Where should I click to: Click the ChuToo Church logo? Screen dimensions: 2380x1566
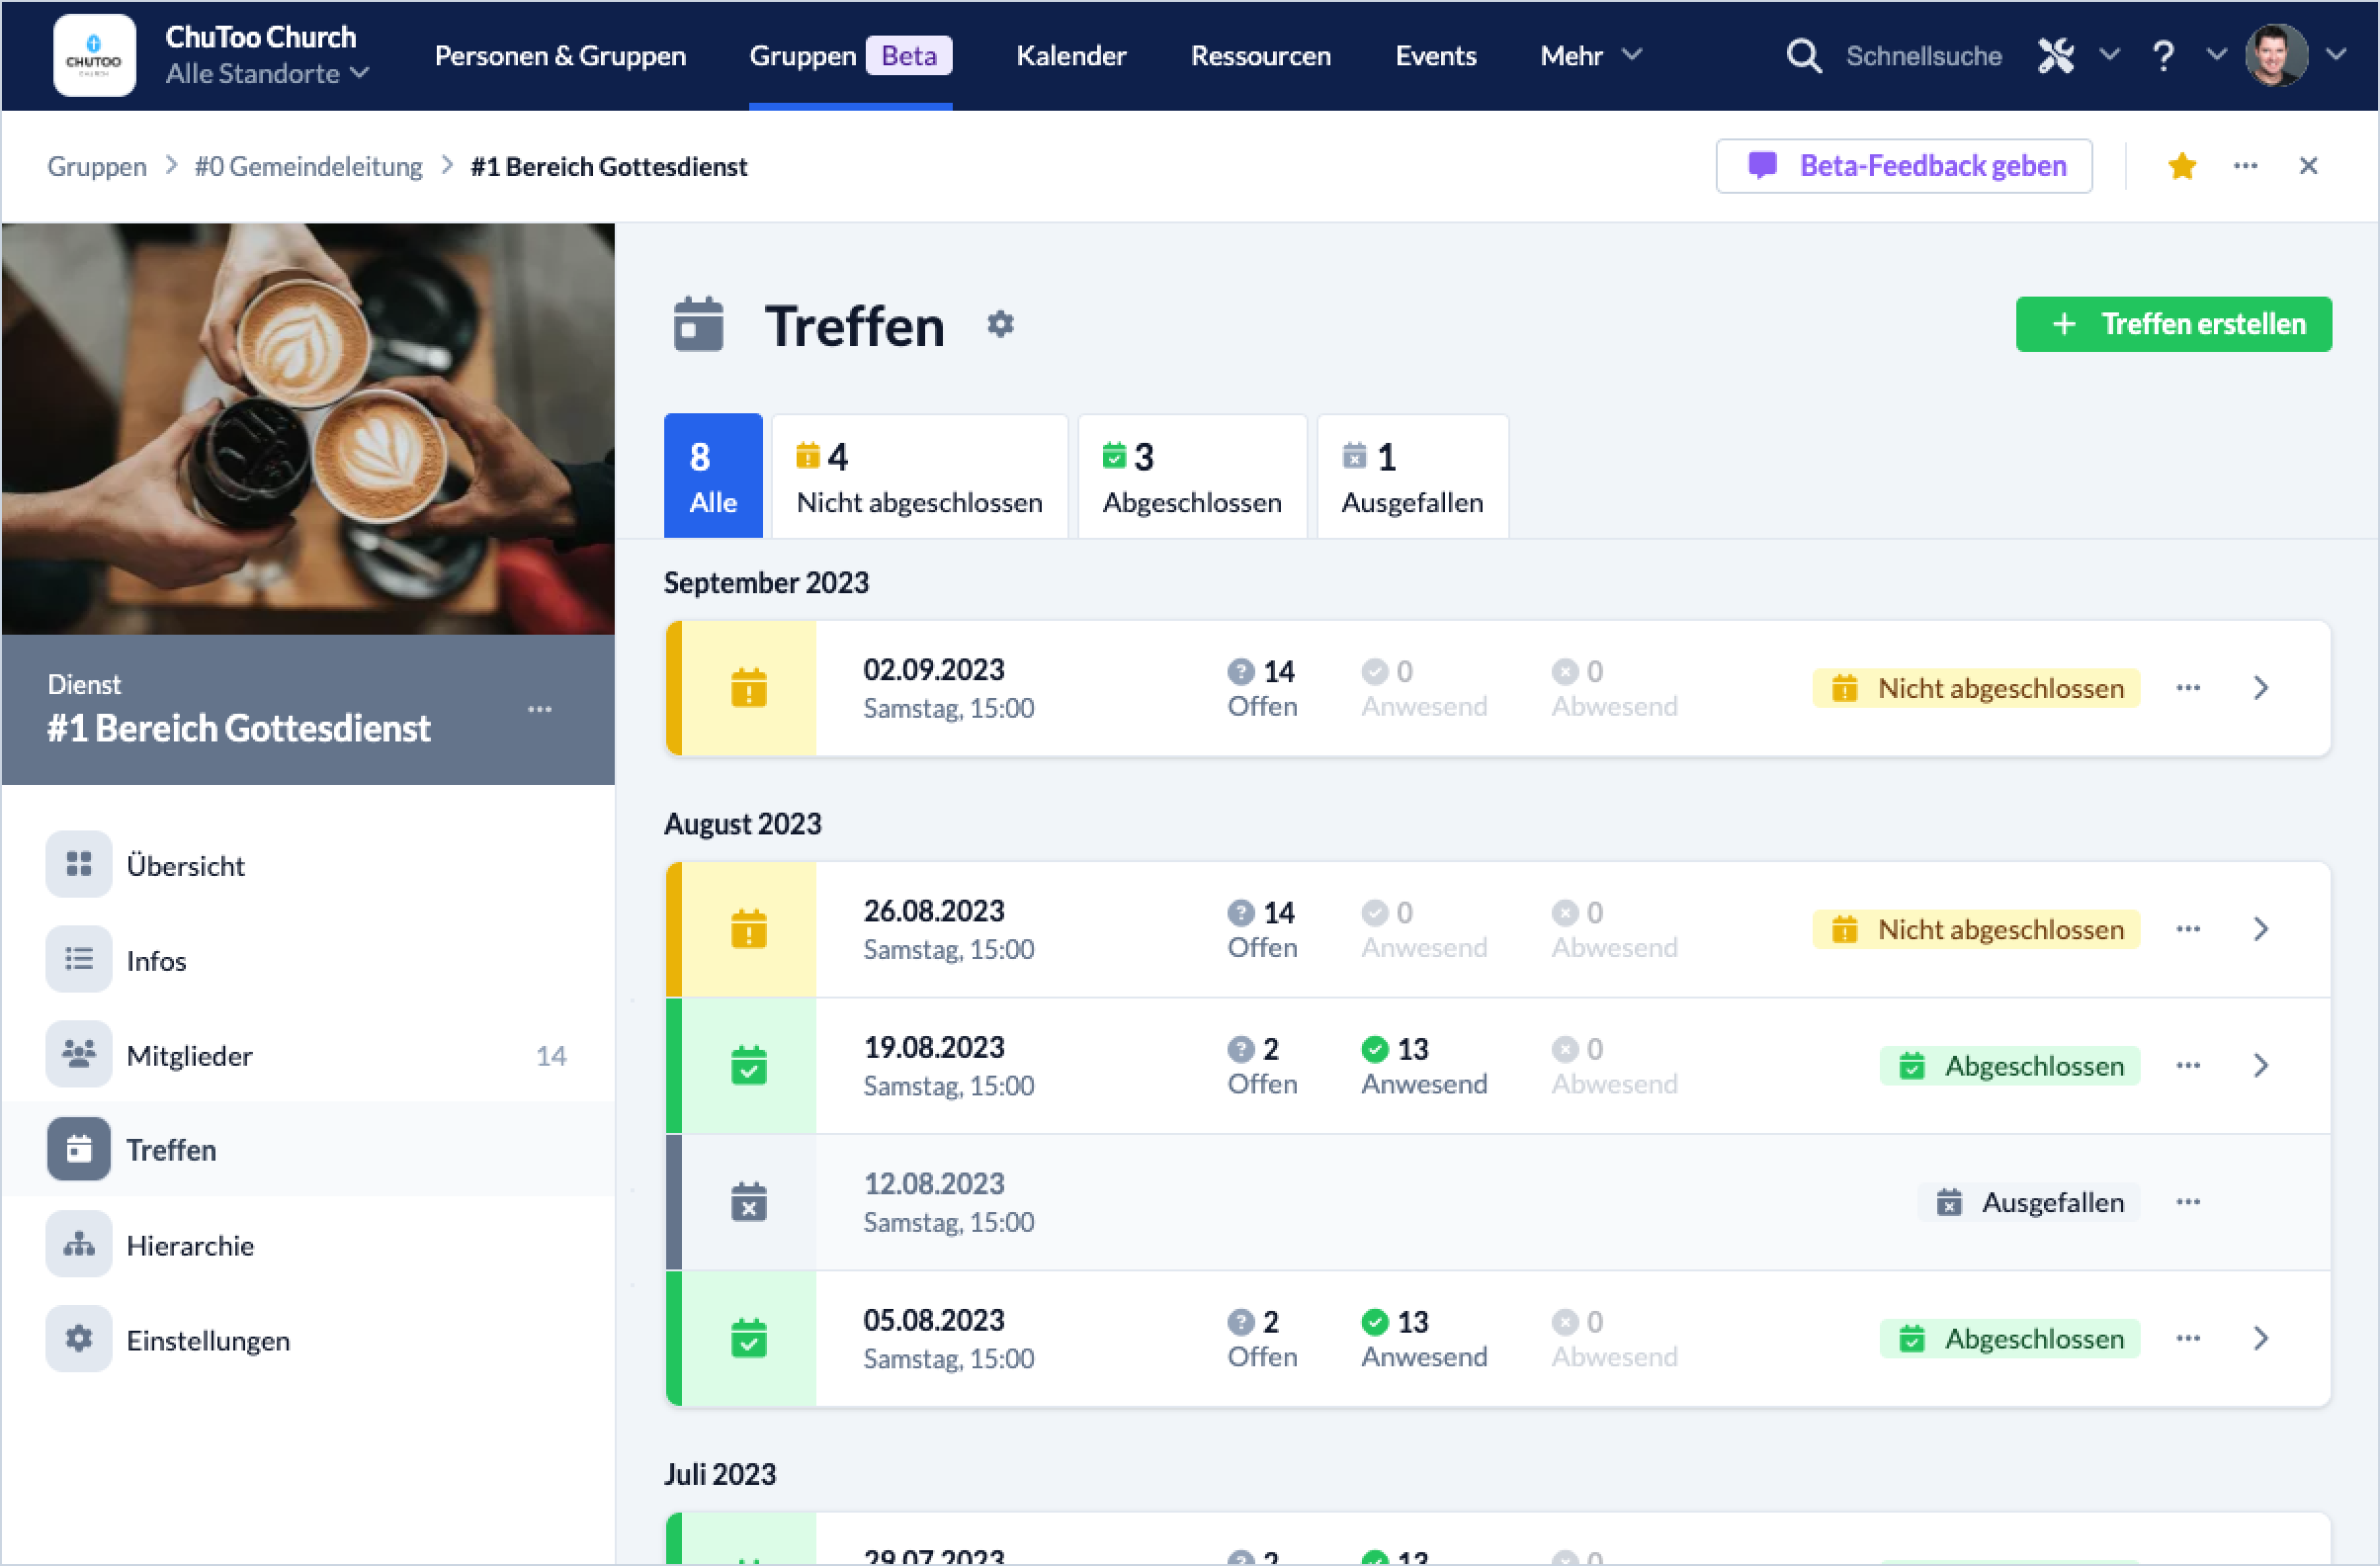coord(94,56)
